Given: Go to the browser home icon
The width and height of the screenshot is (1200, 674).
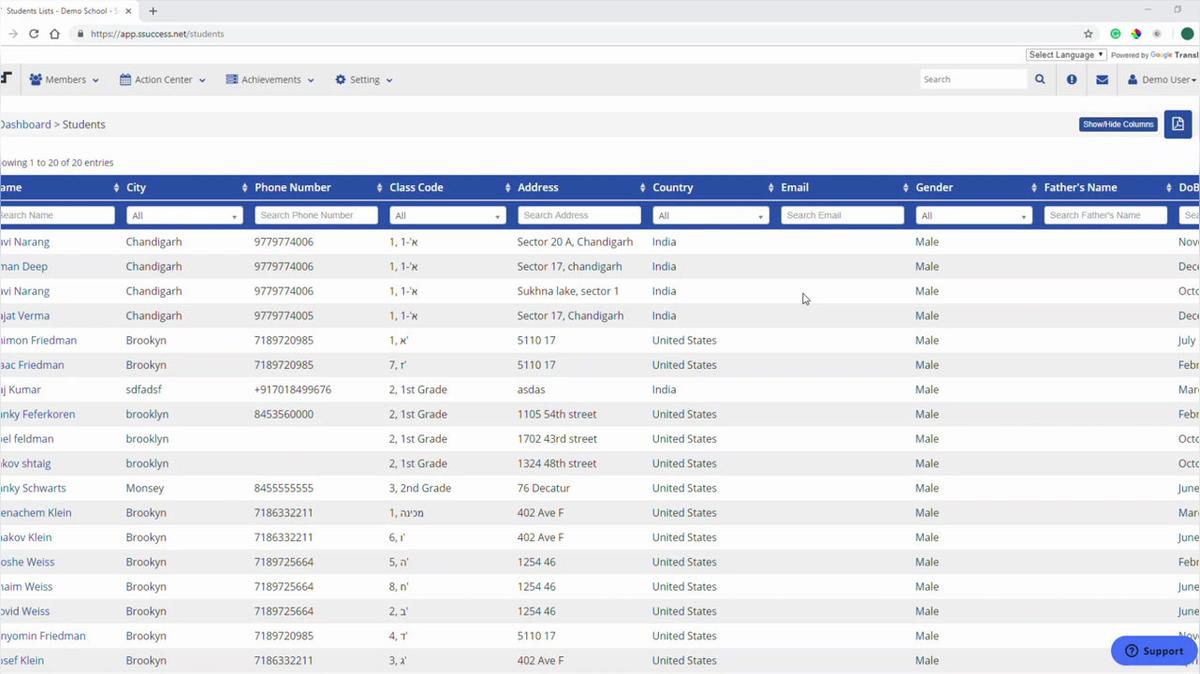Looking at the screenshot, I should [x=55, y=33].
